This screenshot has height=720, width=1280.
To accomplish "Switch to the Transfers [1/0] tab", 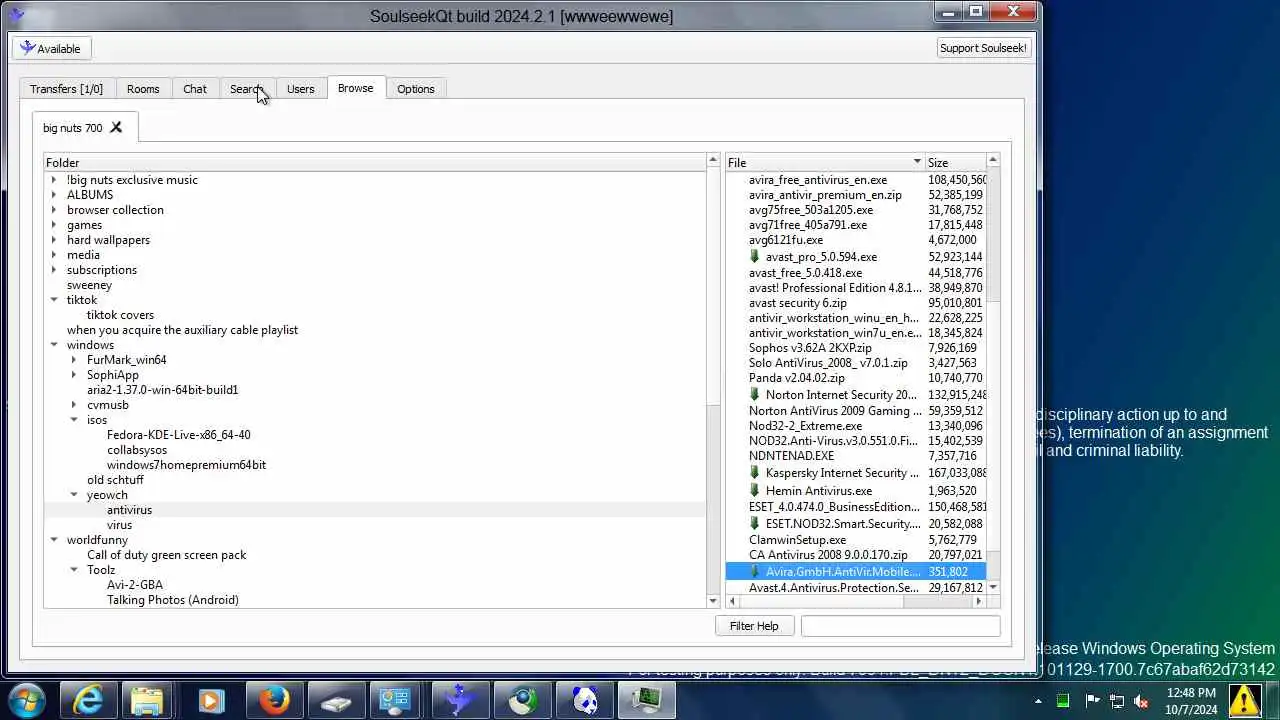I will pos(66,89).
